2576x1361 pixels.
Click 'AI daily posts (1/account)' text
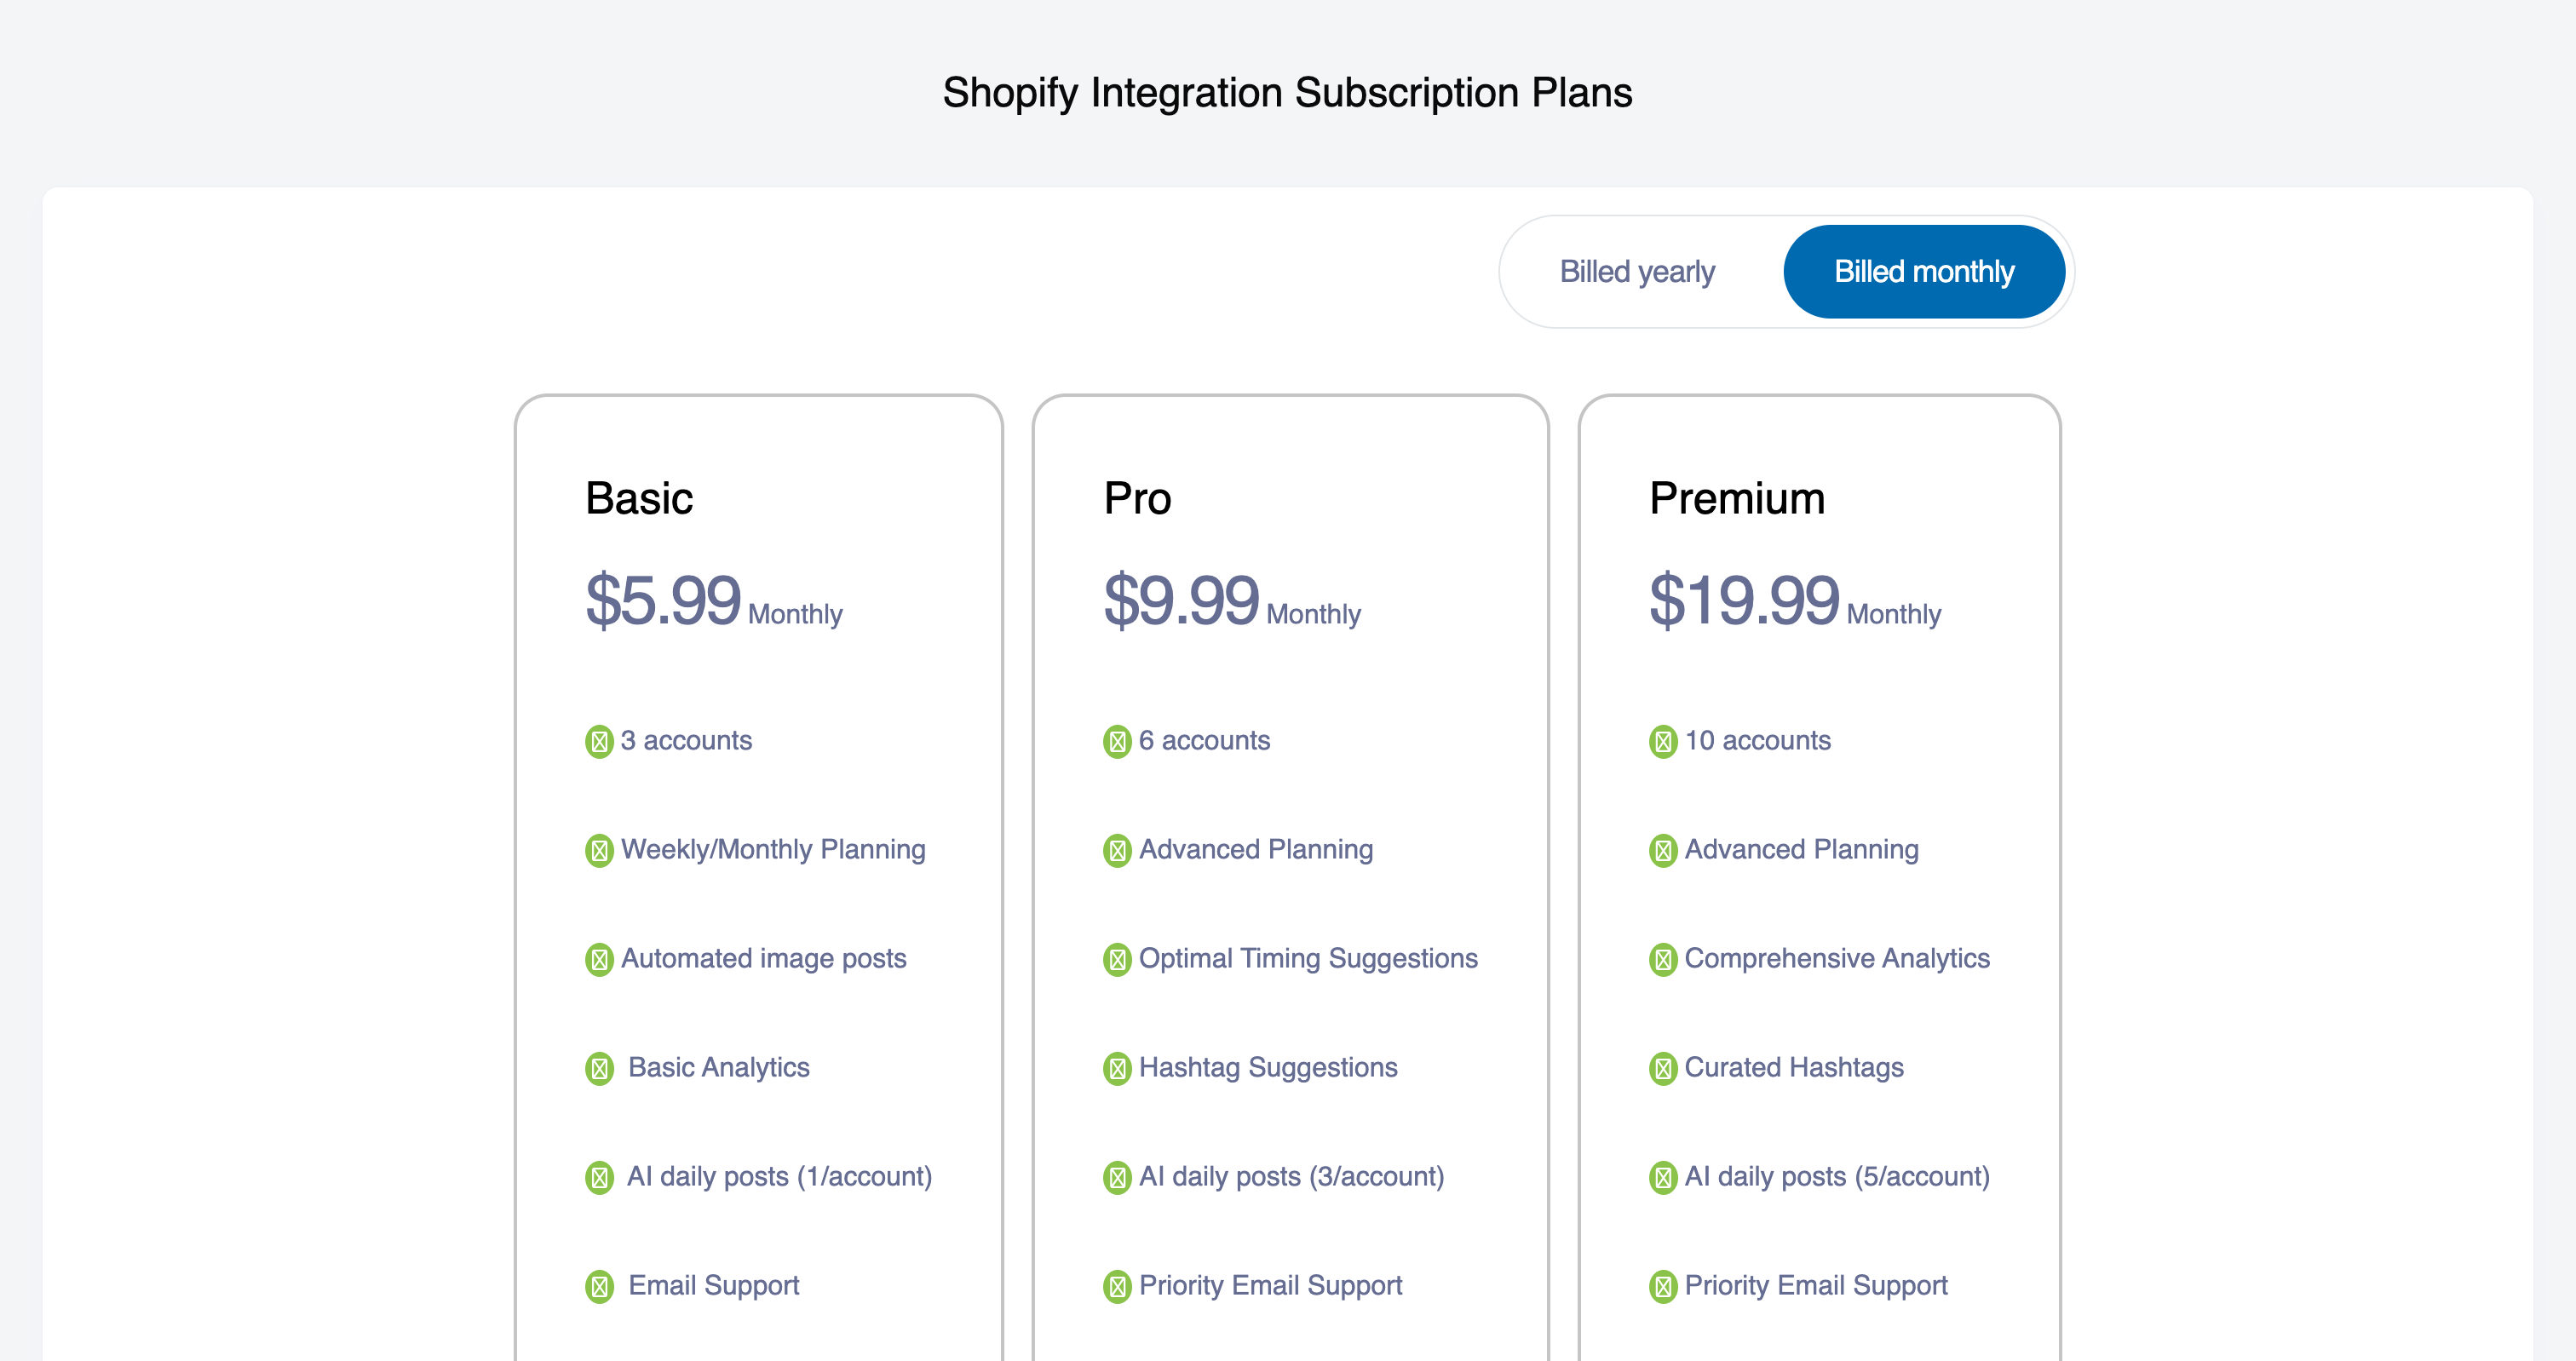779,1177
